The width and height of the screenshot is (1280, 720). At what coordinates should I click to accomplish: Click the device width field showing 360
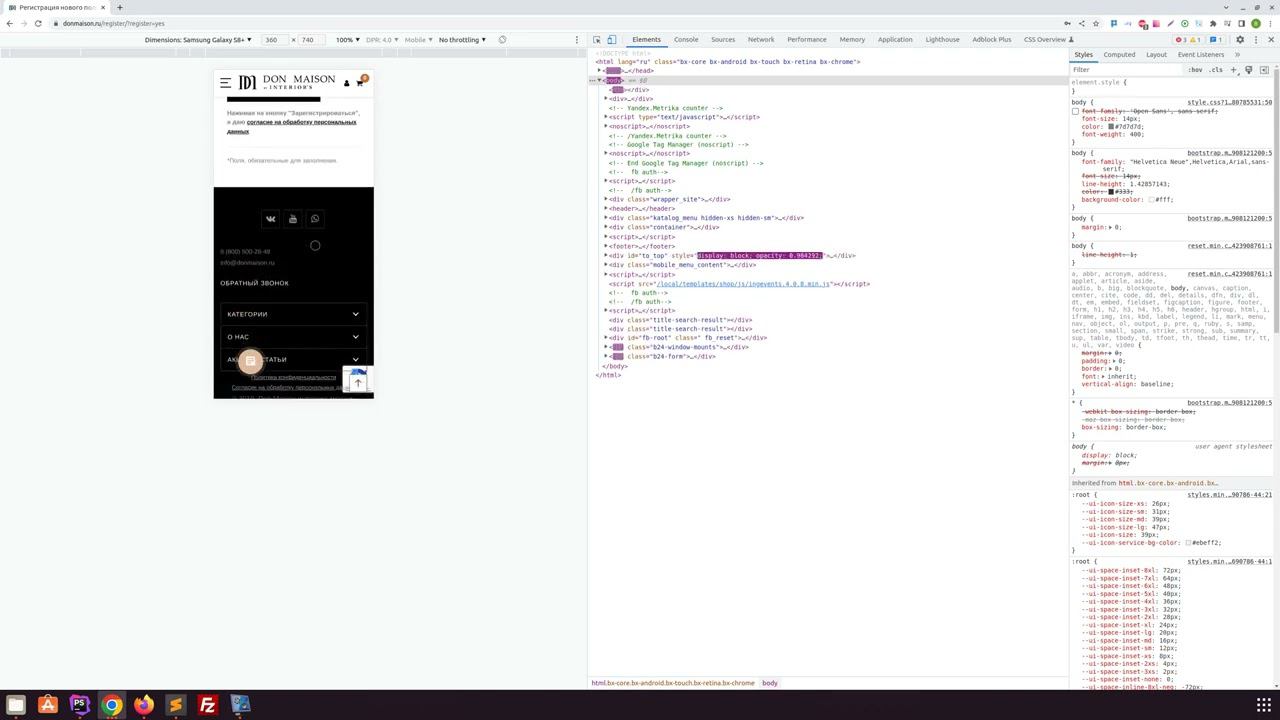(x=274, y=40)
